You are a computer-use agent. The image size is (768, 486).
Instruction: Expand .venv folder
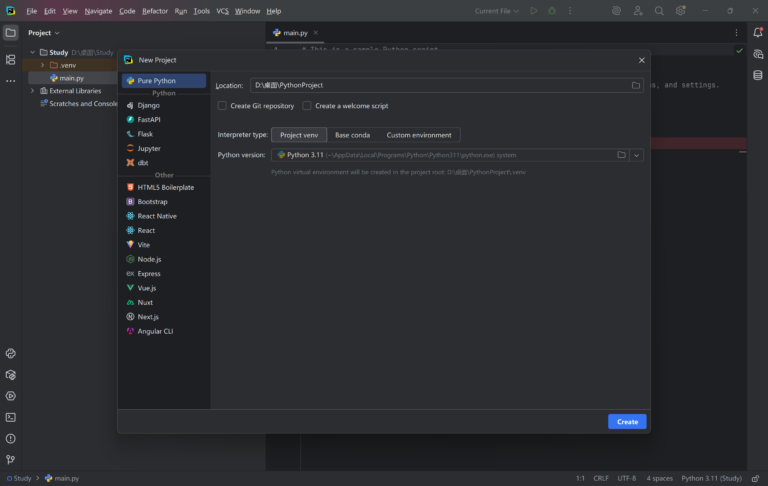[x=42, y=65]
